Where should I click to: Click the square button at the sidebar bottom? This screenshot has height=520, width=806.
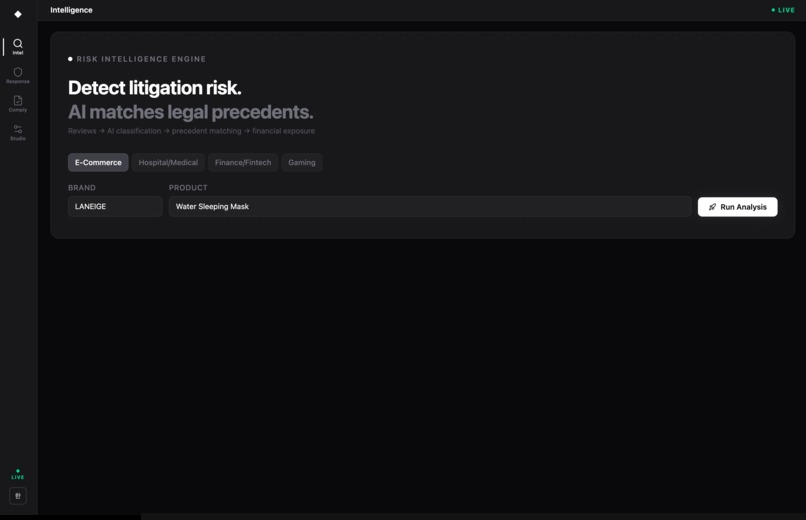[x=18, y=496]
